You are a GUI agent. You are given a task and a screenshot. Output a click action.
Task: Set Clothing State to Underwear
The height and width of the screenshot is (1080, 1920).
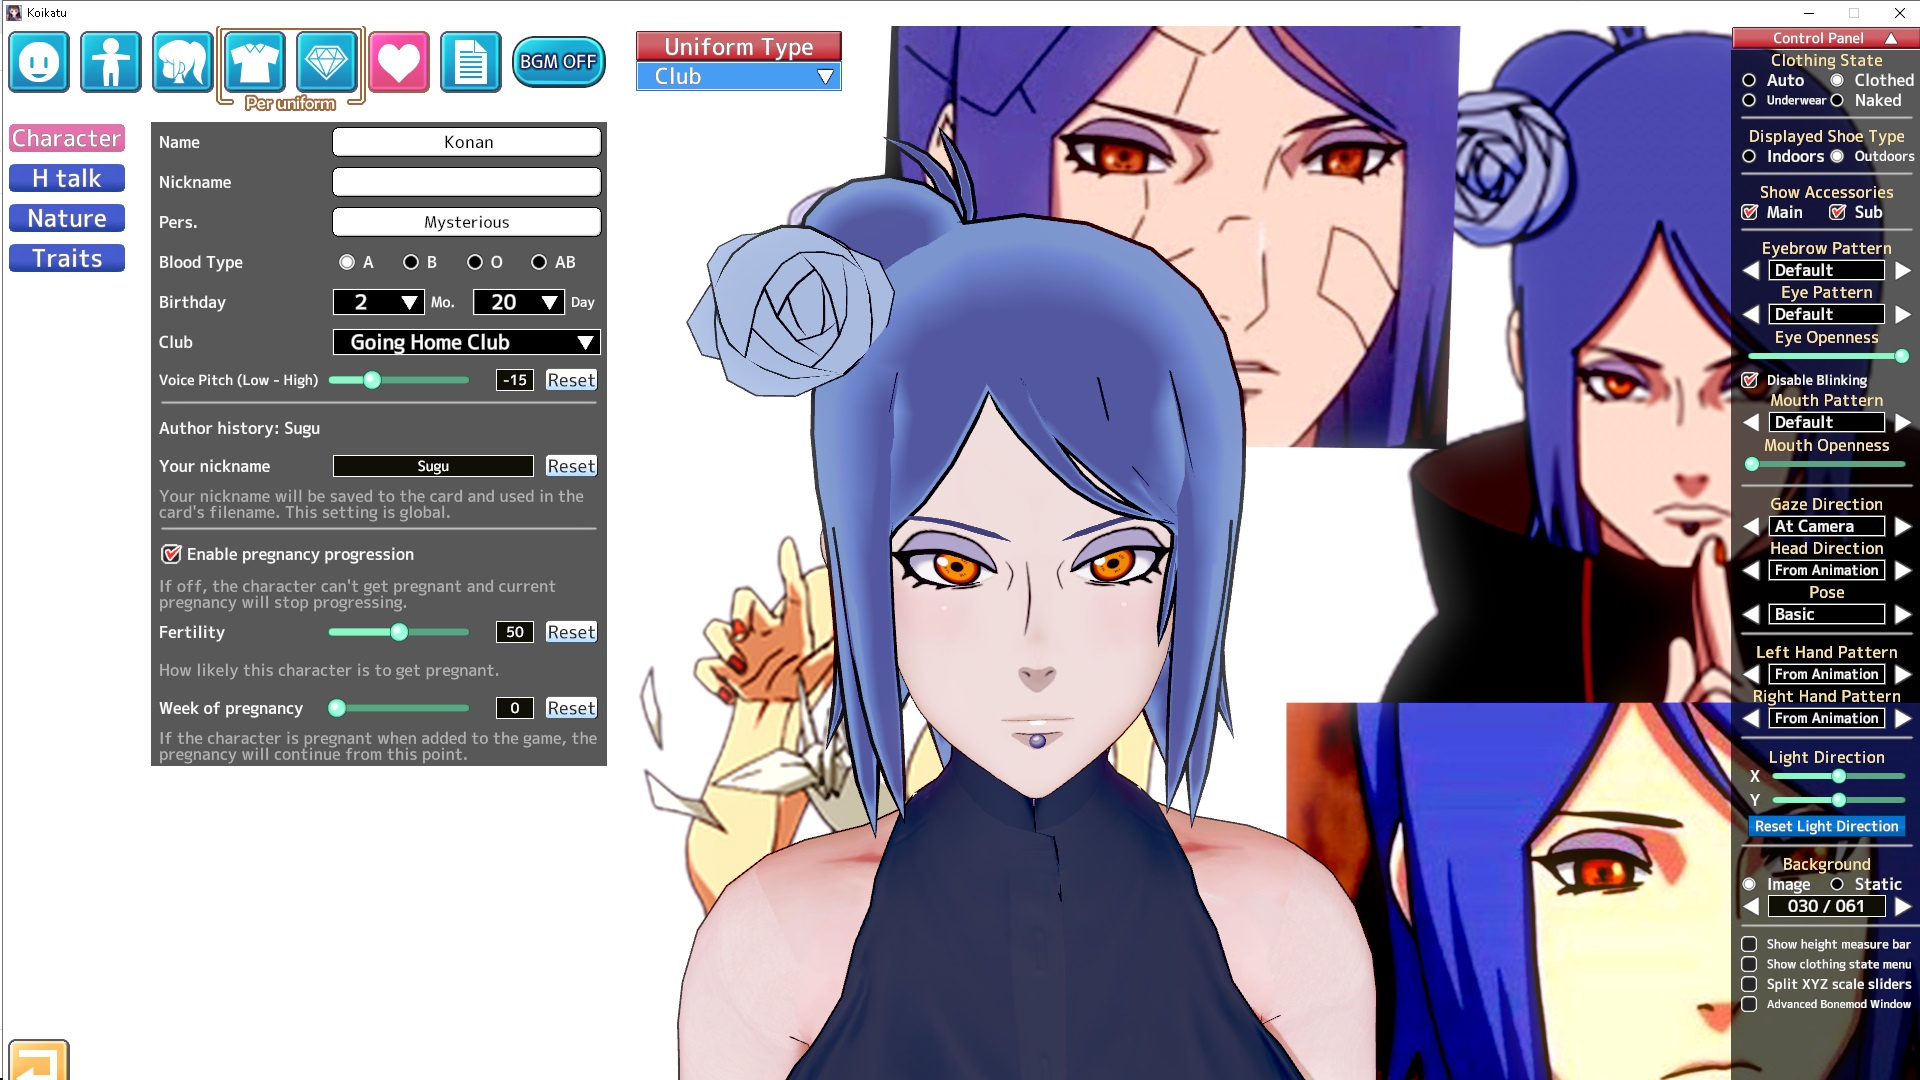pos(1749,100)
